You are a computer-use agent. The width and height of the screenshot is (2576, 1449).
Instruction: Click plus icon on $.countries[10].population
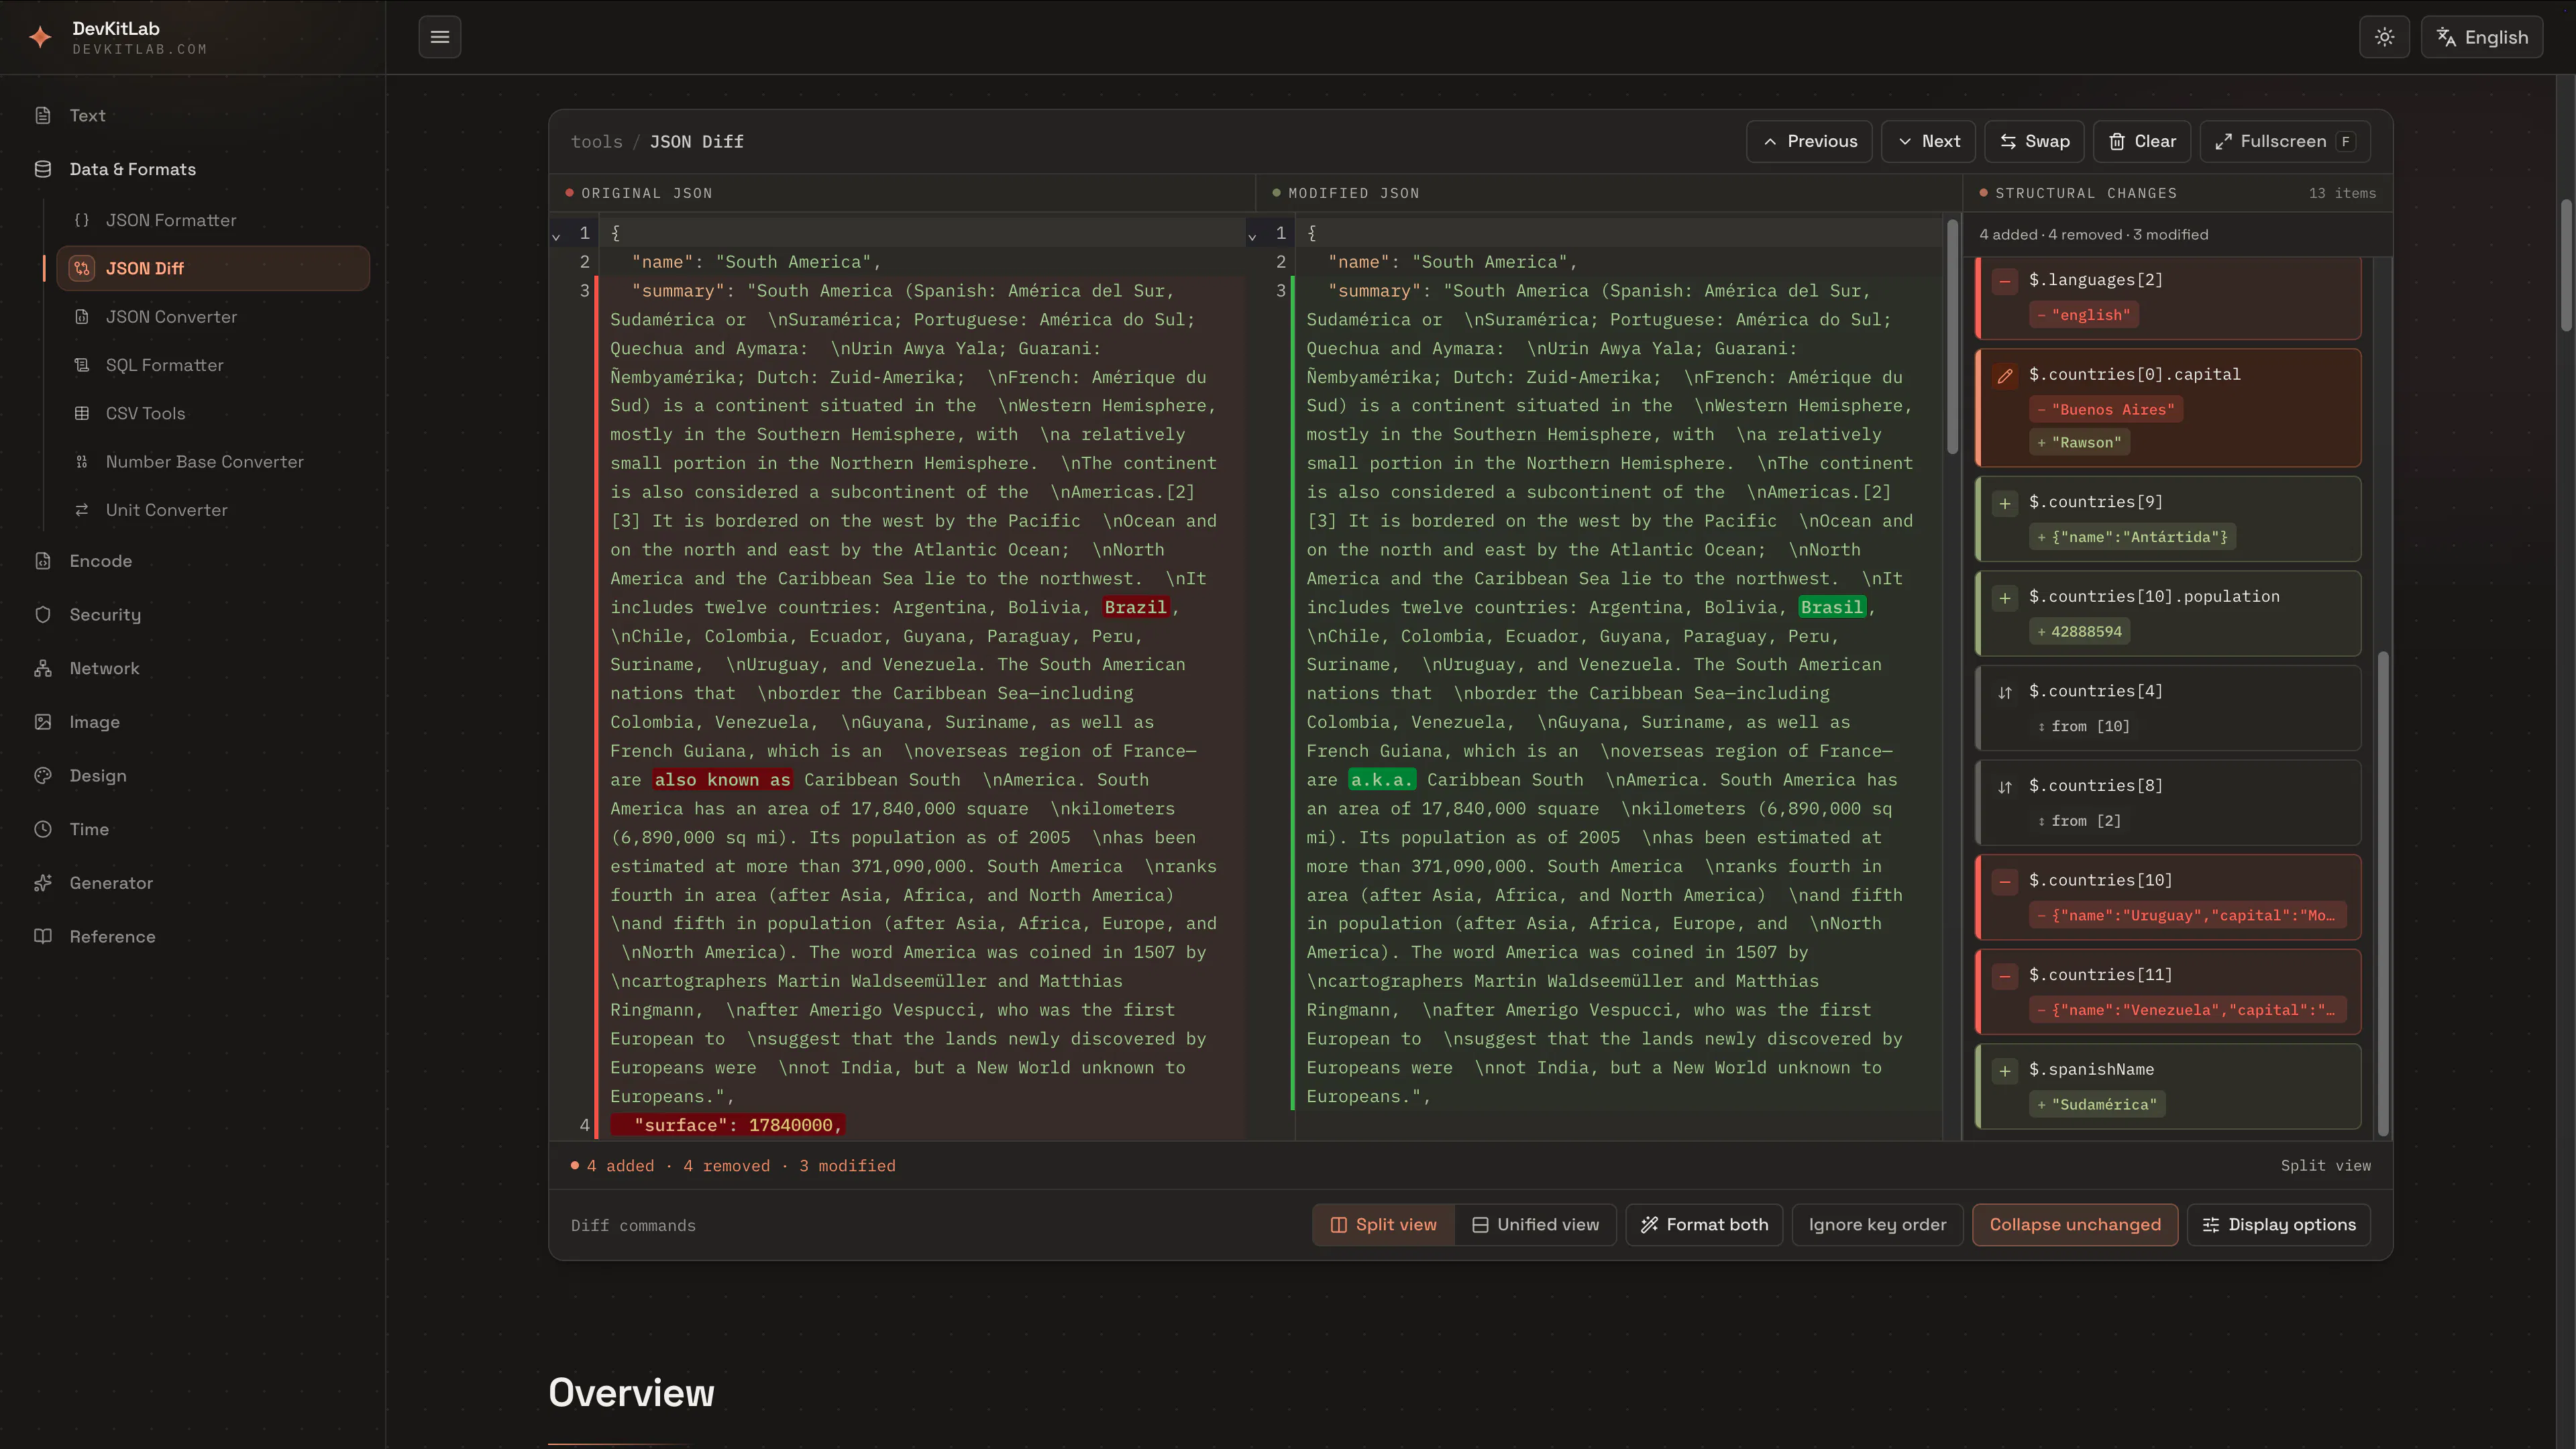pos(2005,598)
